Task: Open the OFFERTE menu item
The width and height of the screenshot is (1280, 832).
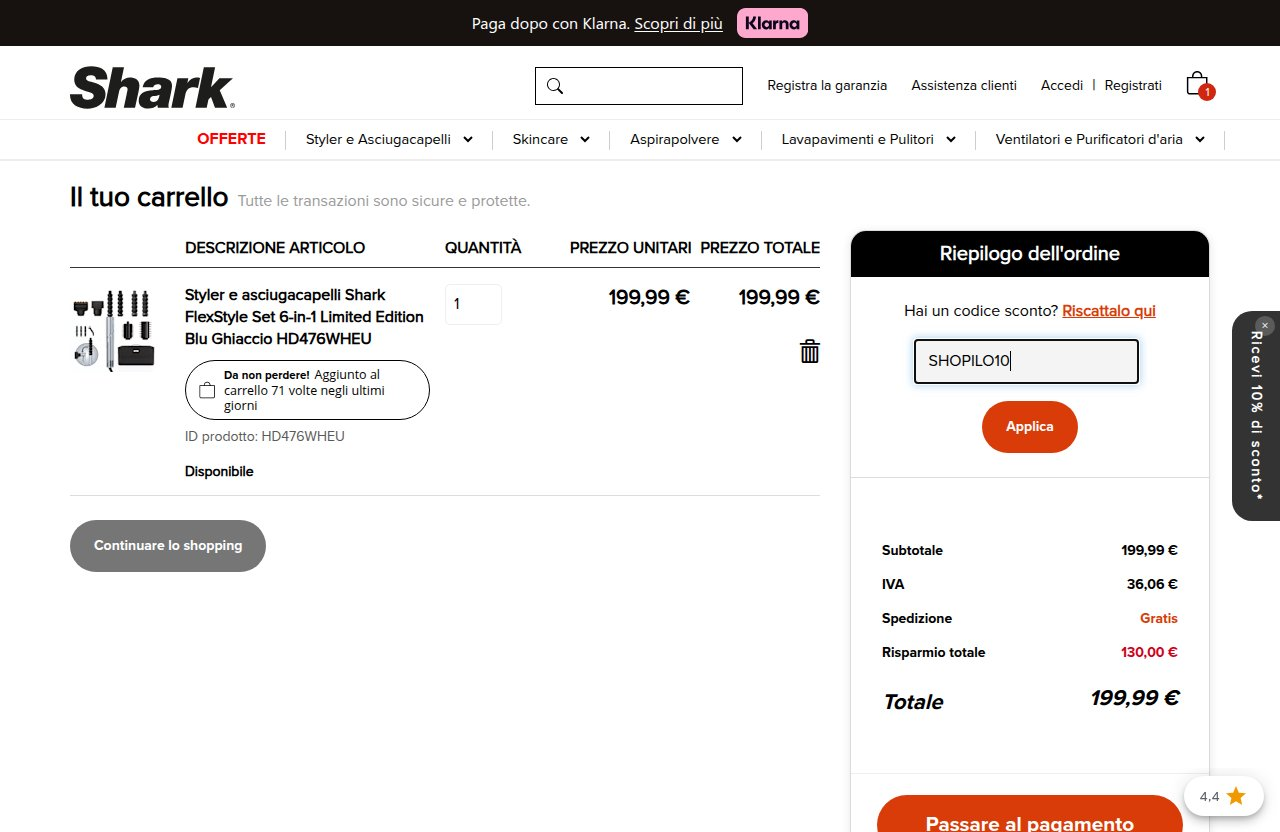Action: pyautogui.click(x=231, y=139)
